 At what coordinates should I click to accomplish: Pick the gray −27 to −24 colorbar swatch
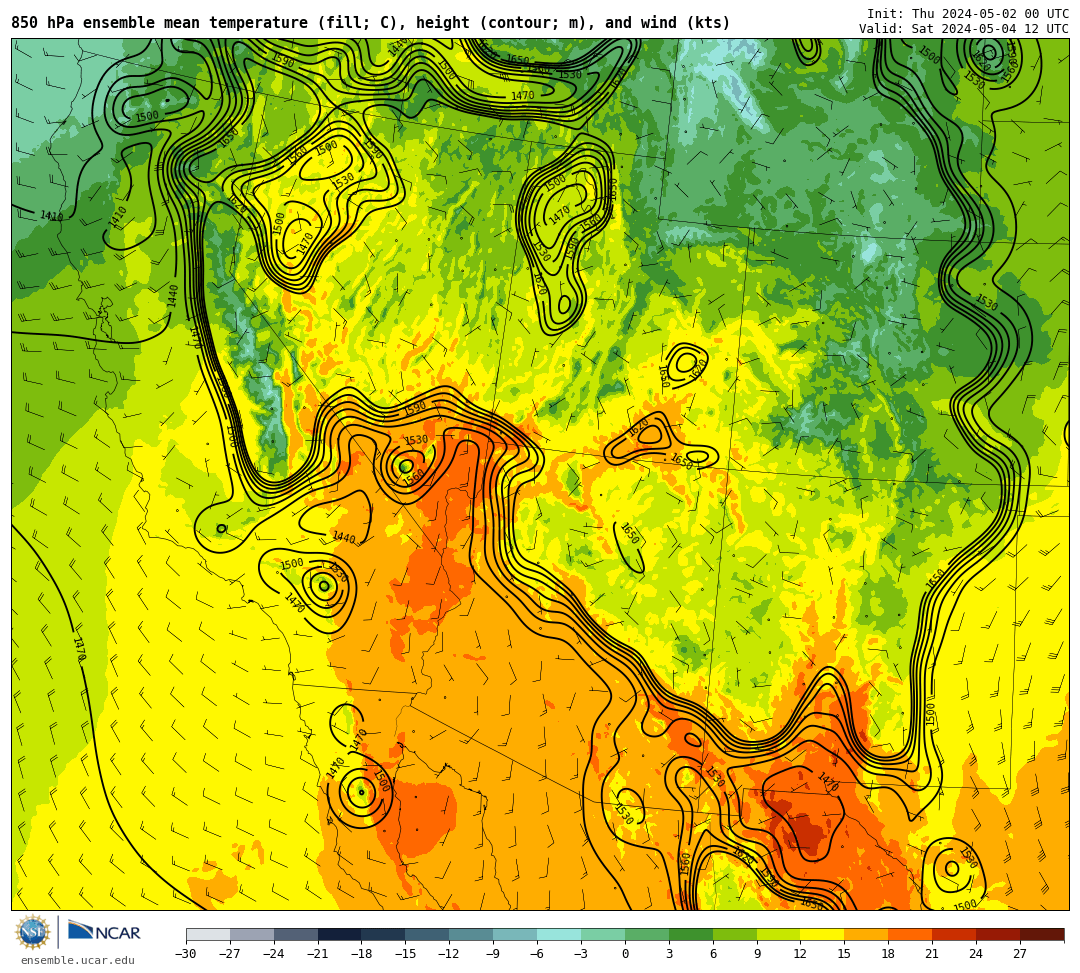252,934
